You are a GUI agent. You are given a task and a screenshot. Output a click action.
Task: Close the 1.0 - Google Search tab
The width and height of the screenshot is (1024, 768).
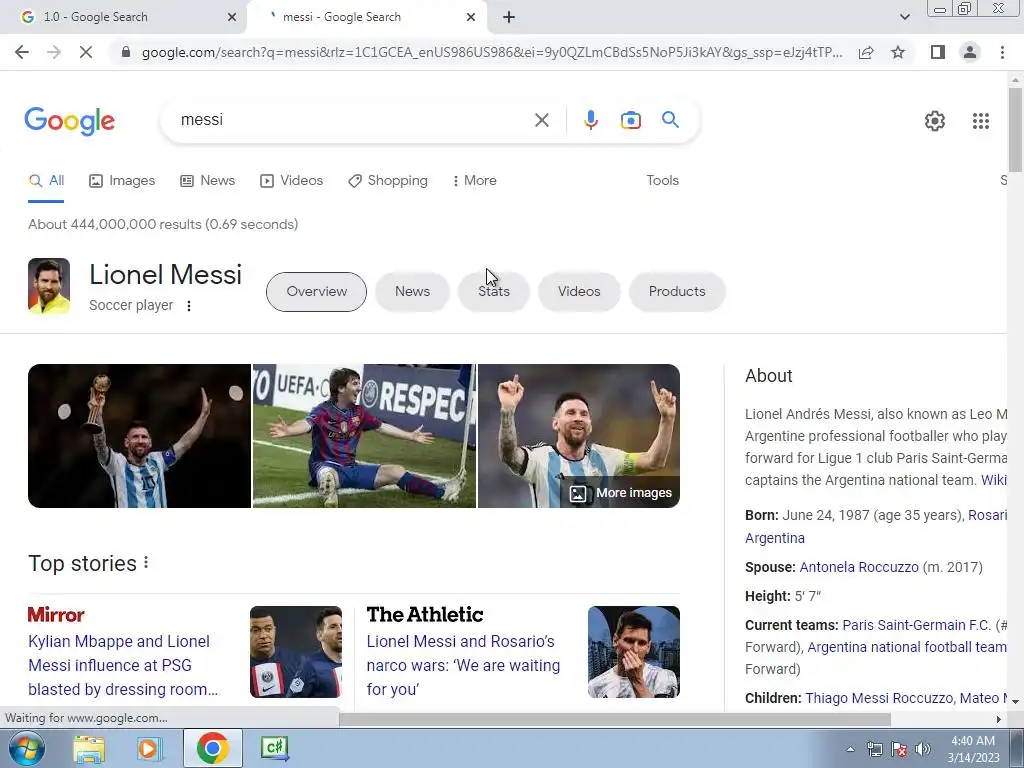(x=232, y=17)
